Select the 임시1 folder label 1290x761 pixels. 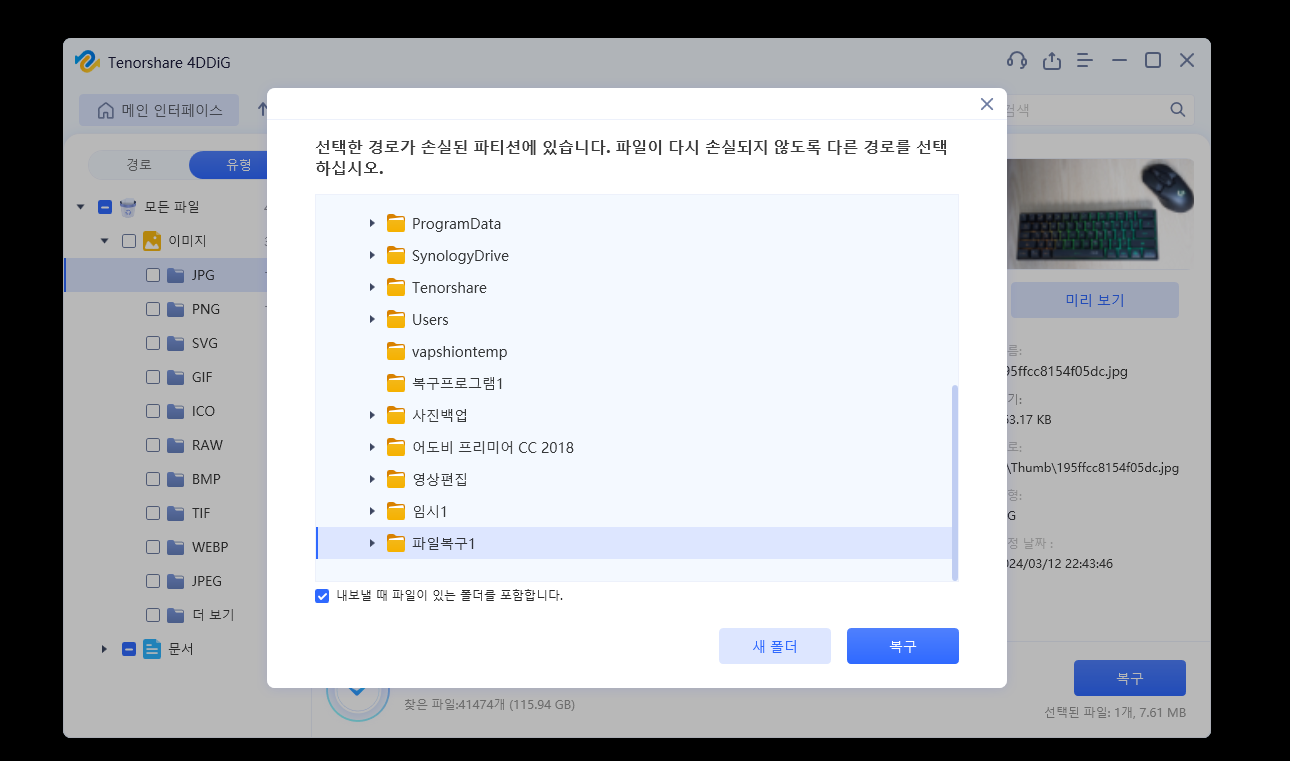tap(430, 511)
